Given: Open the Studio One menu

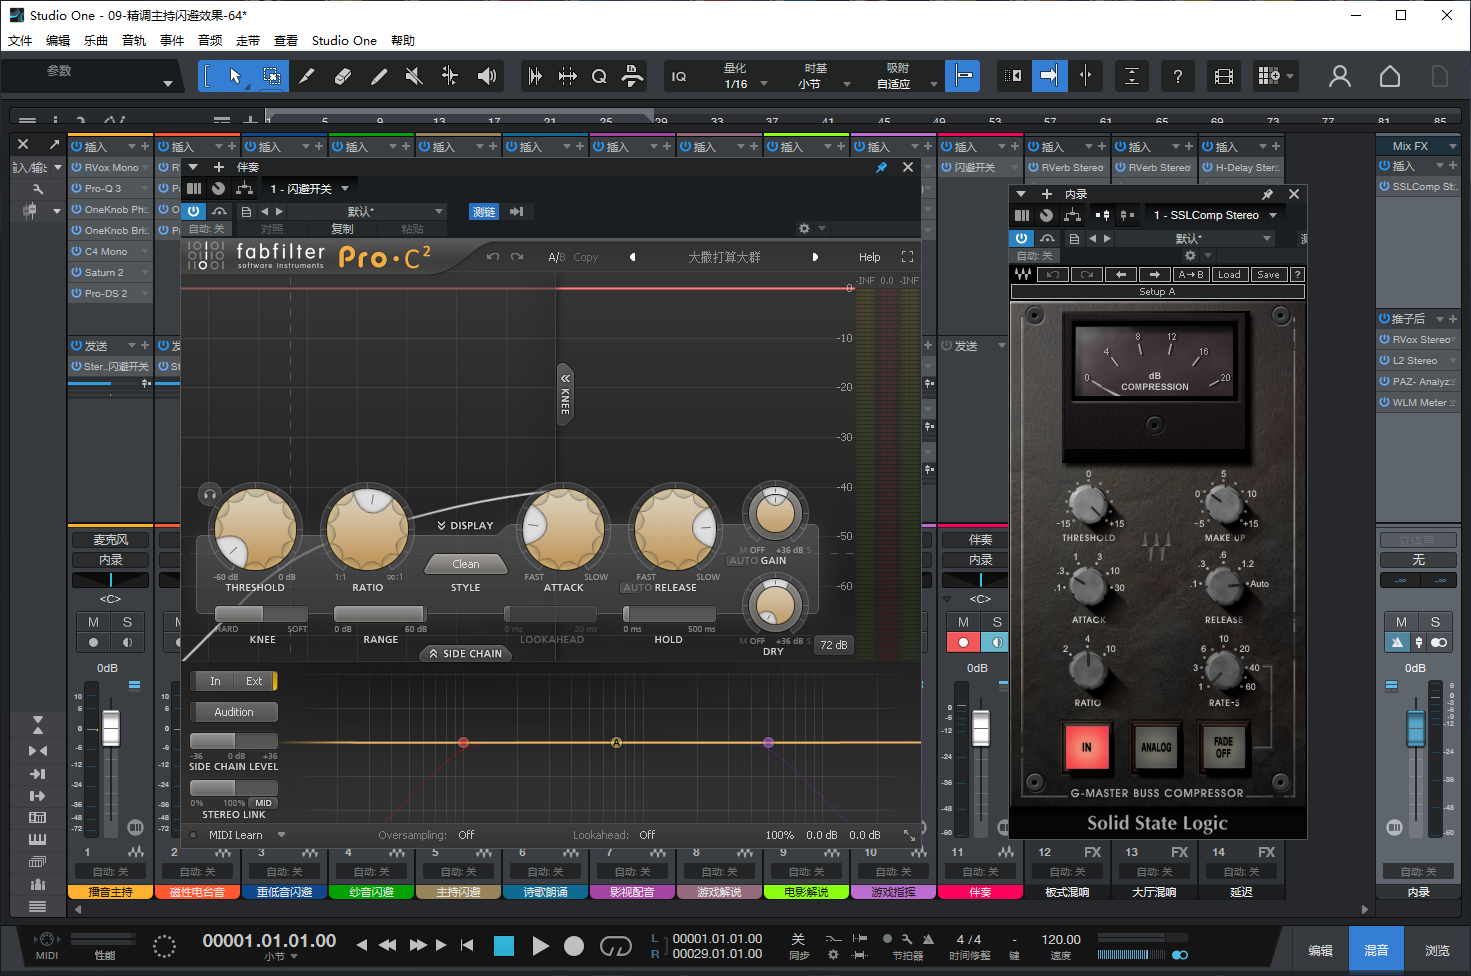Looking at the screenshot, I should 344,41.
